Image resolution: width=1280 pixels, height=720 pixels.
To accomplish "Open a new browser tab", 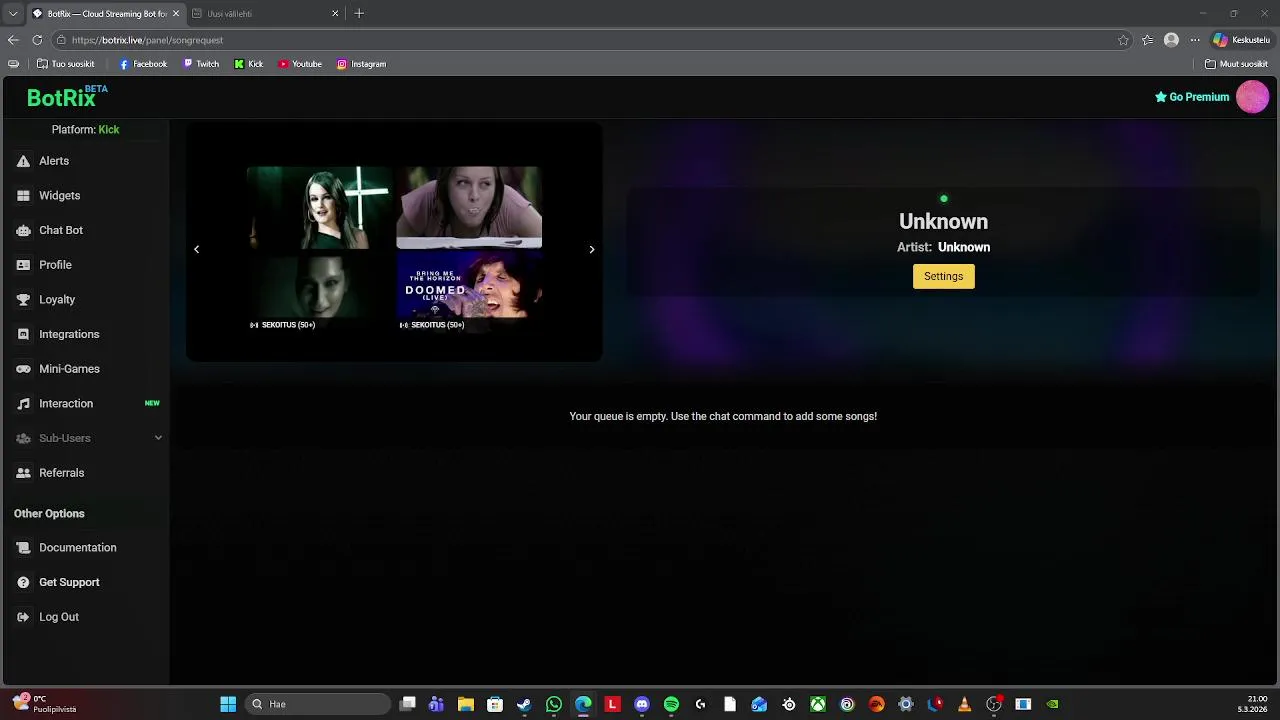I will pos(359,14).
